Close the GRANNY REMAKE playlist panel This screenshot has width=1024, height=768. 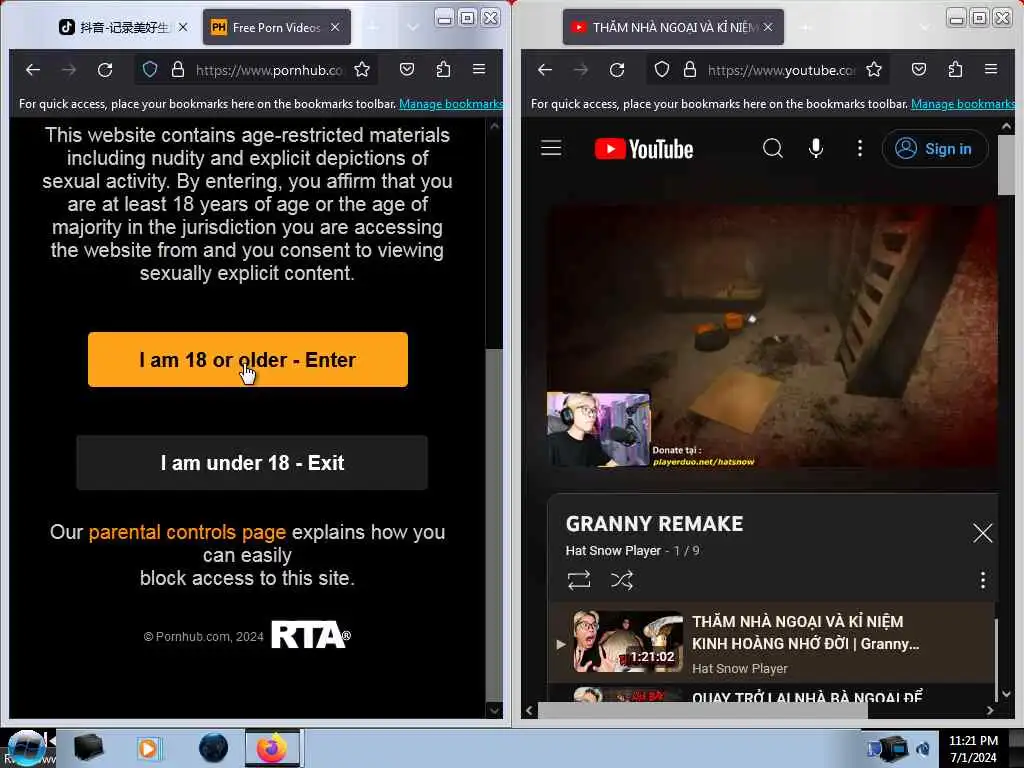[x=982, y=533]
